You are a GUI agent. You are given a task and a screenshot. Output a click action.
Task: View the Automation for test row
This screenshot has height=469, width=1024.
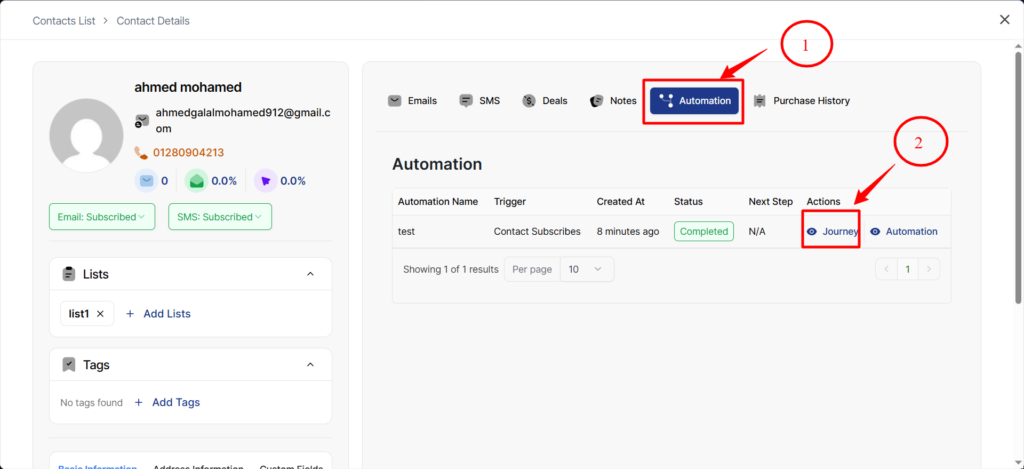(904, 231)
